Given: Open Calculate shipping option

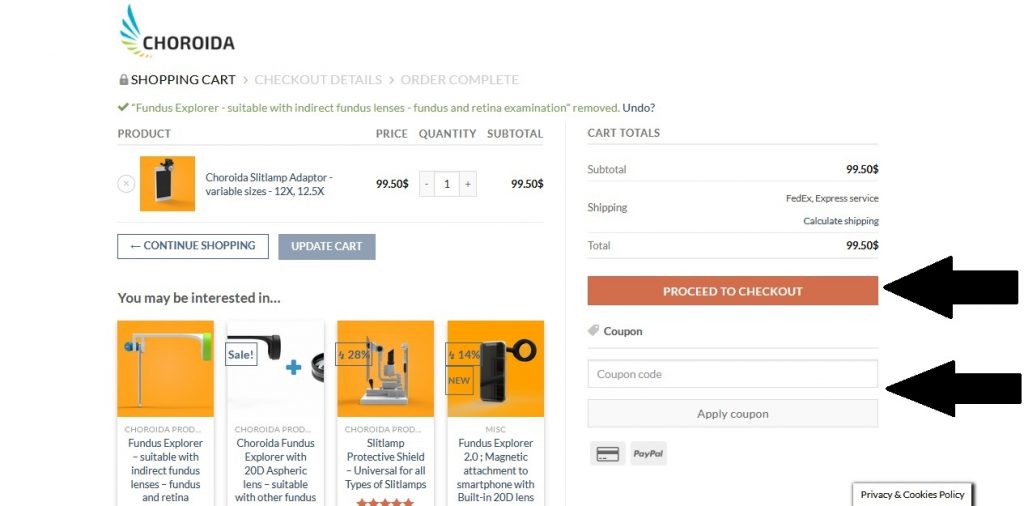Looking at the screenshot, I should tap(840, 221).
